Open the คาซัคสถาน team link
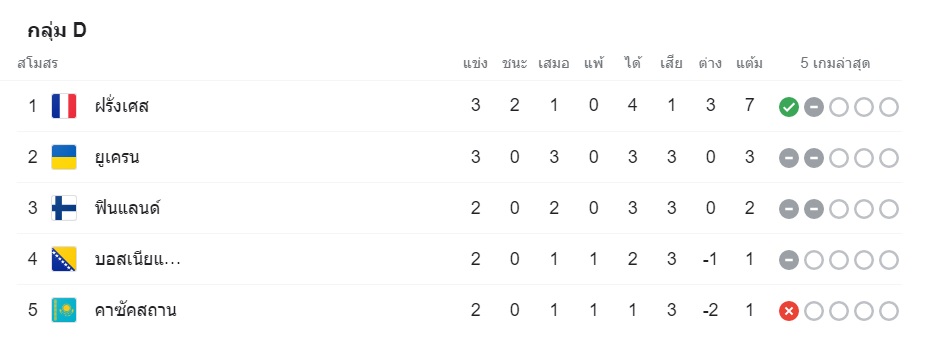 coord(135,310)
